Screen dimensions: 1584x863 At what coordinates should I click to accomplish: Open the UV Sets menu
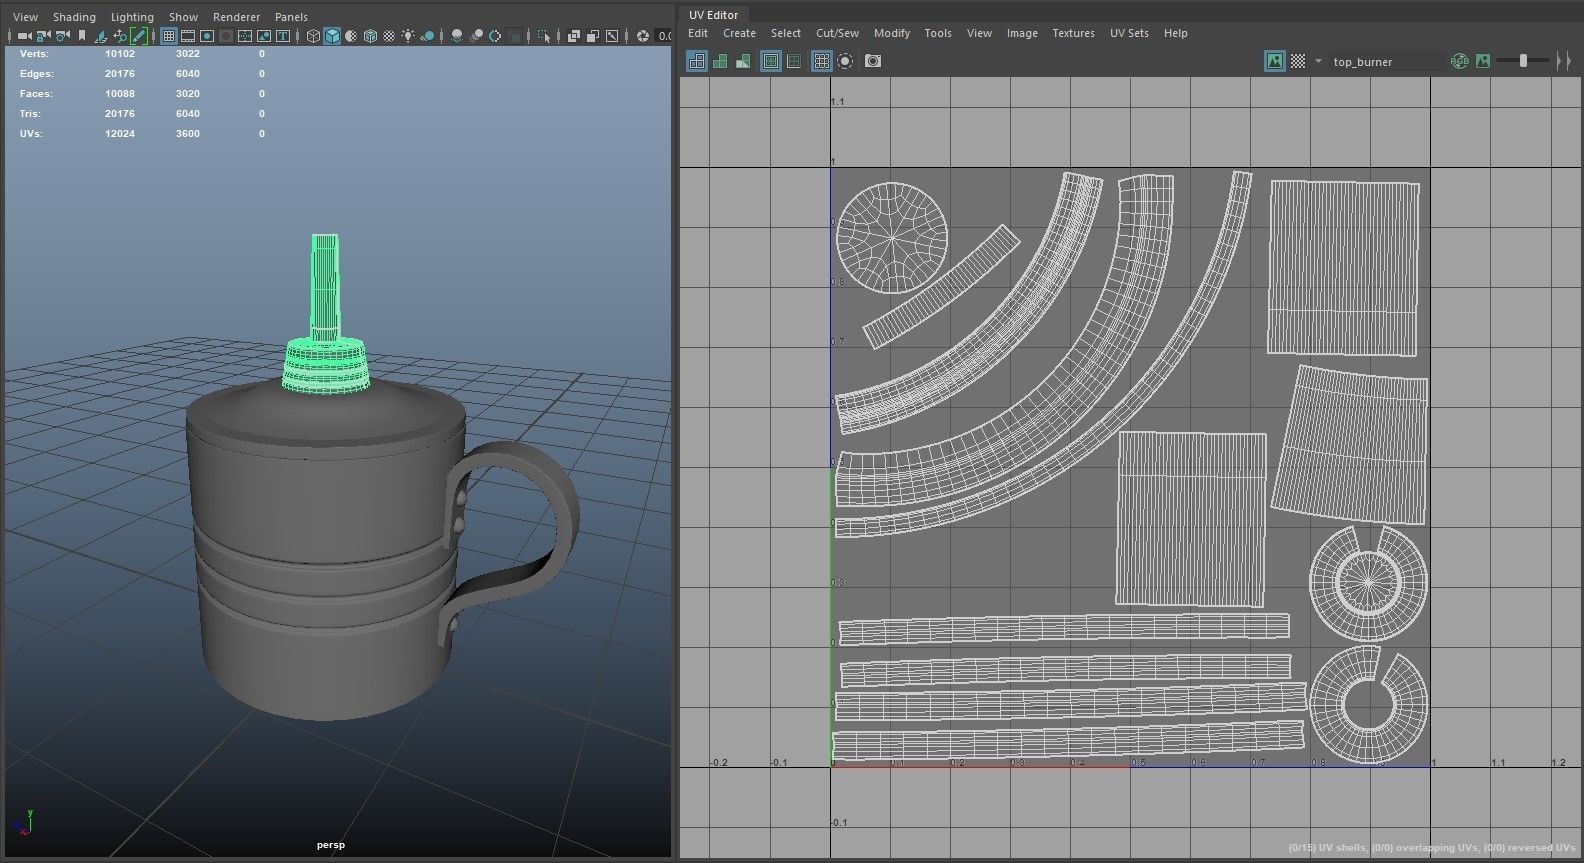[1129, 33]
